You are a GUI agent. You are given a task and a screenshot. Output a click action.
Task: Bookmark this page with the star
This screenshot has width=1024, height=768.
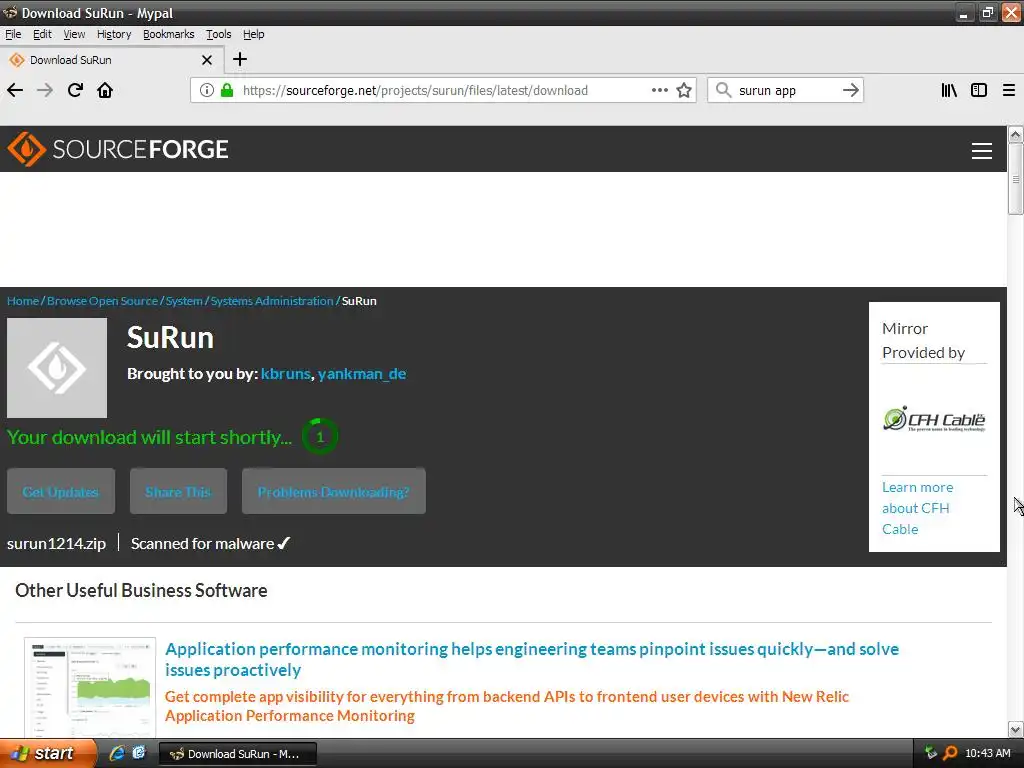684,90
